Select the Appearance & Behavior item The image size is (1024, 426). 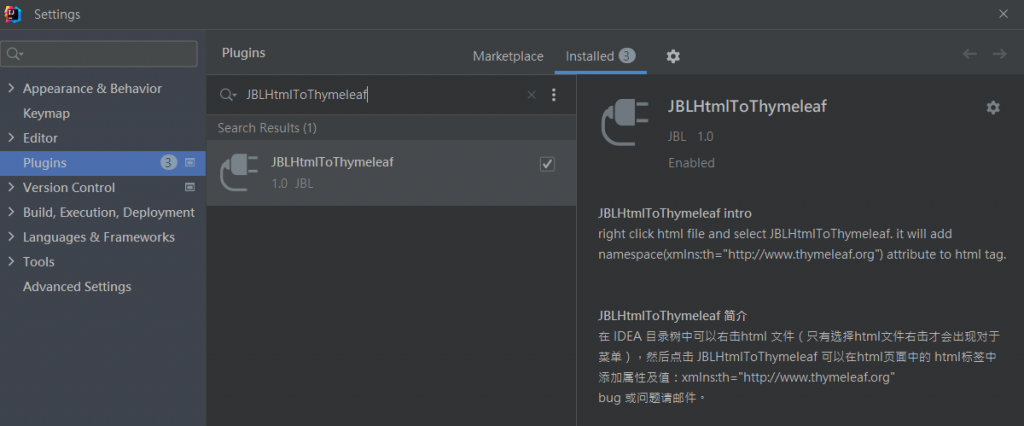92,89
